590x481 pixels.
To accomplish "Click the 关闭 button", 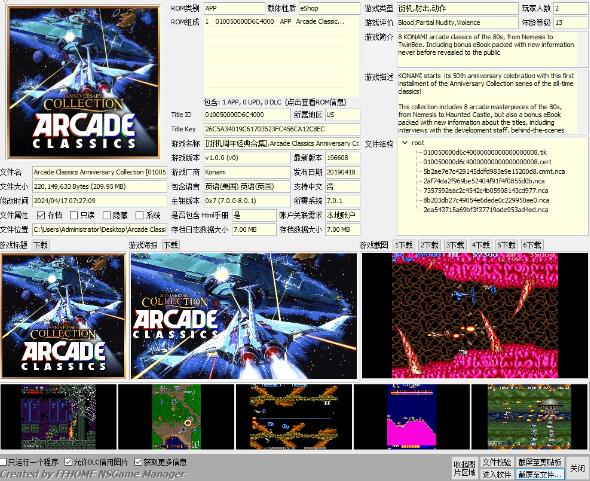I will click(x=577, y=468).
